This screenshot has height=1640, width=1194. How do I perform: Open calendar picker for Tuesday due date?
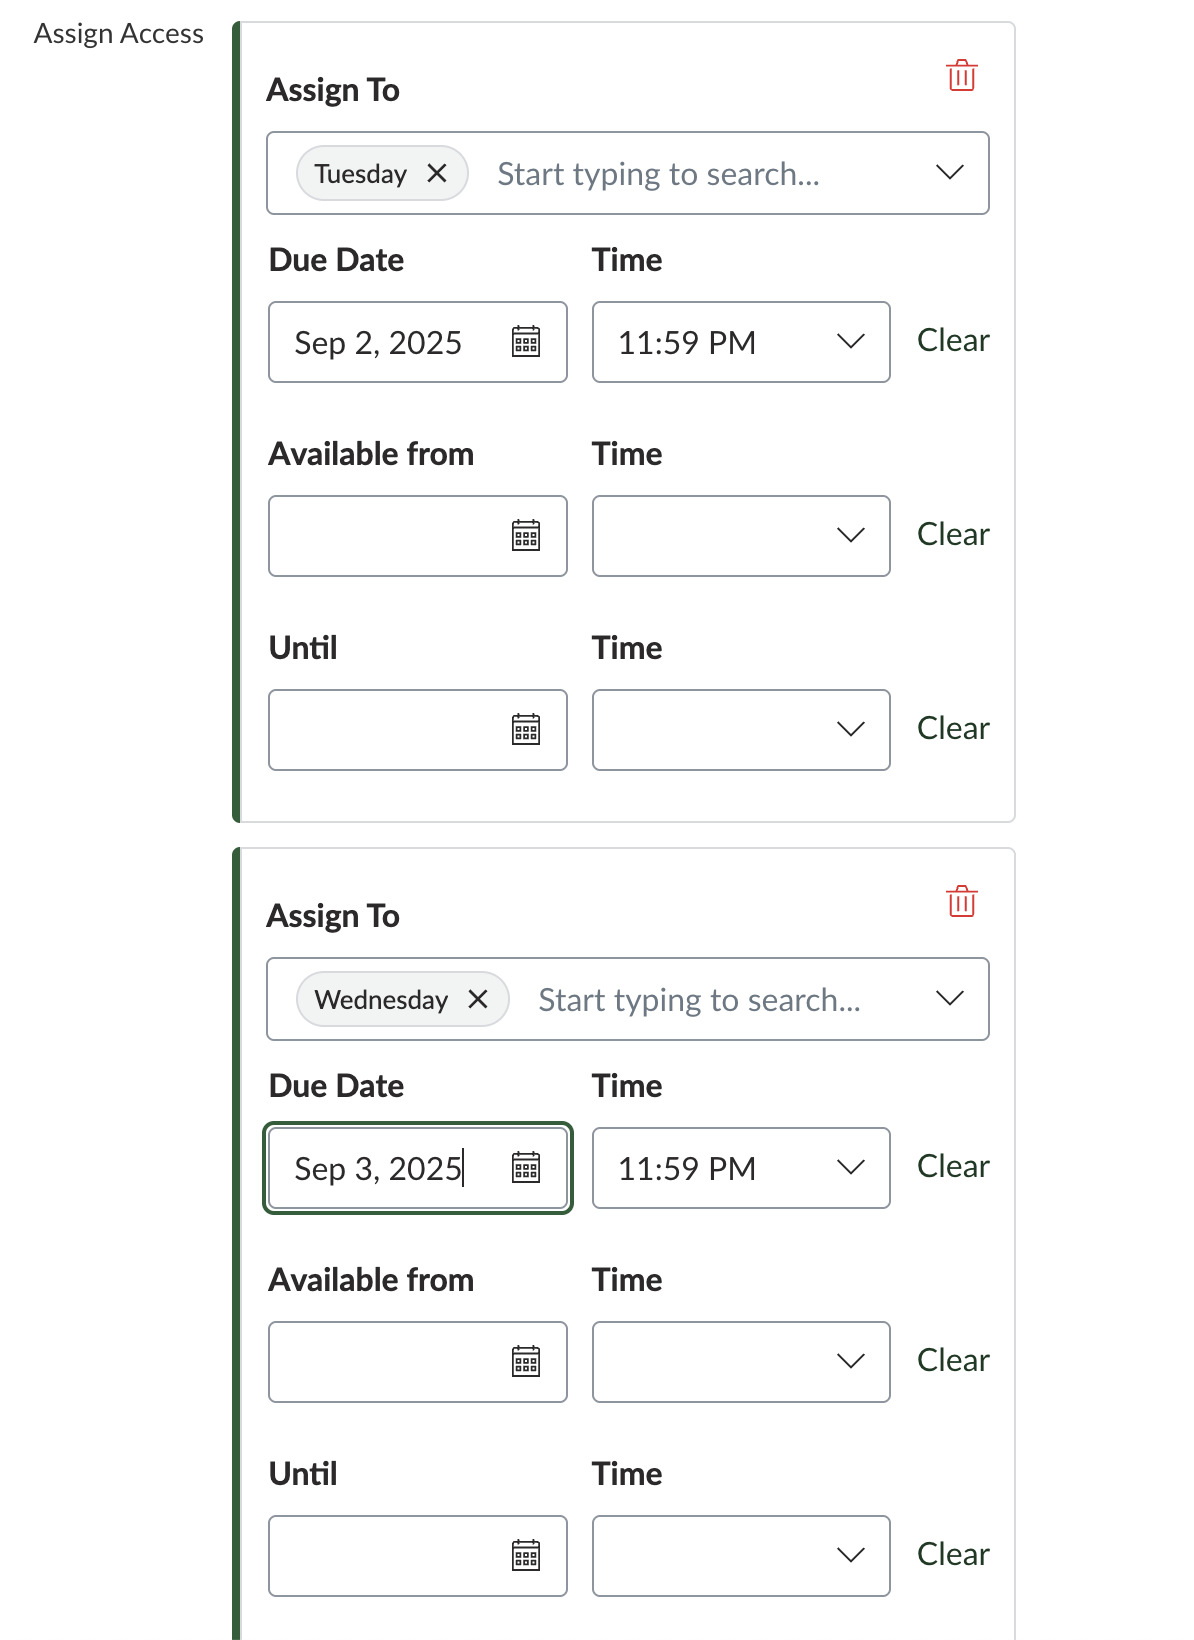pos(526,342)
